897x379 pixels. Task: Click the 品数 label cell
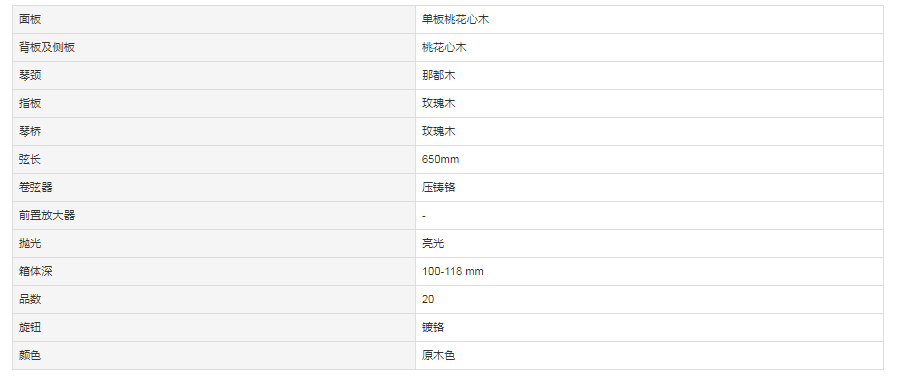[214, 300]
